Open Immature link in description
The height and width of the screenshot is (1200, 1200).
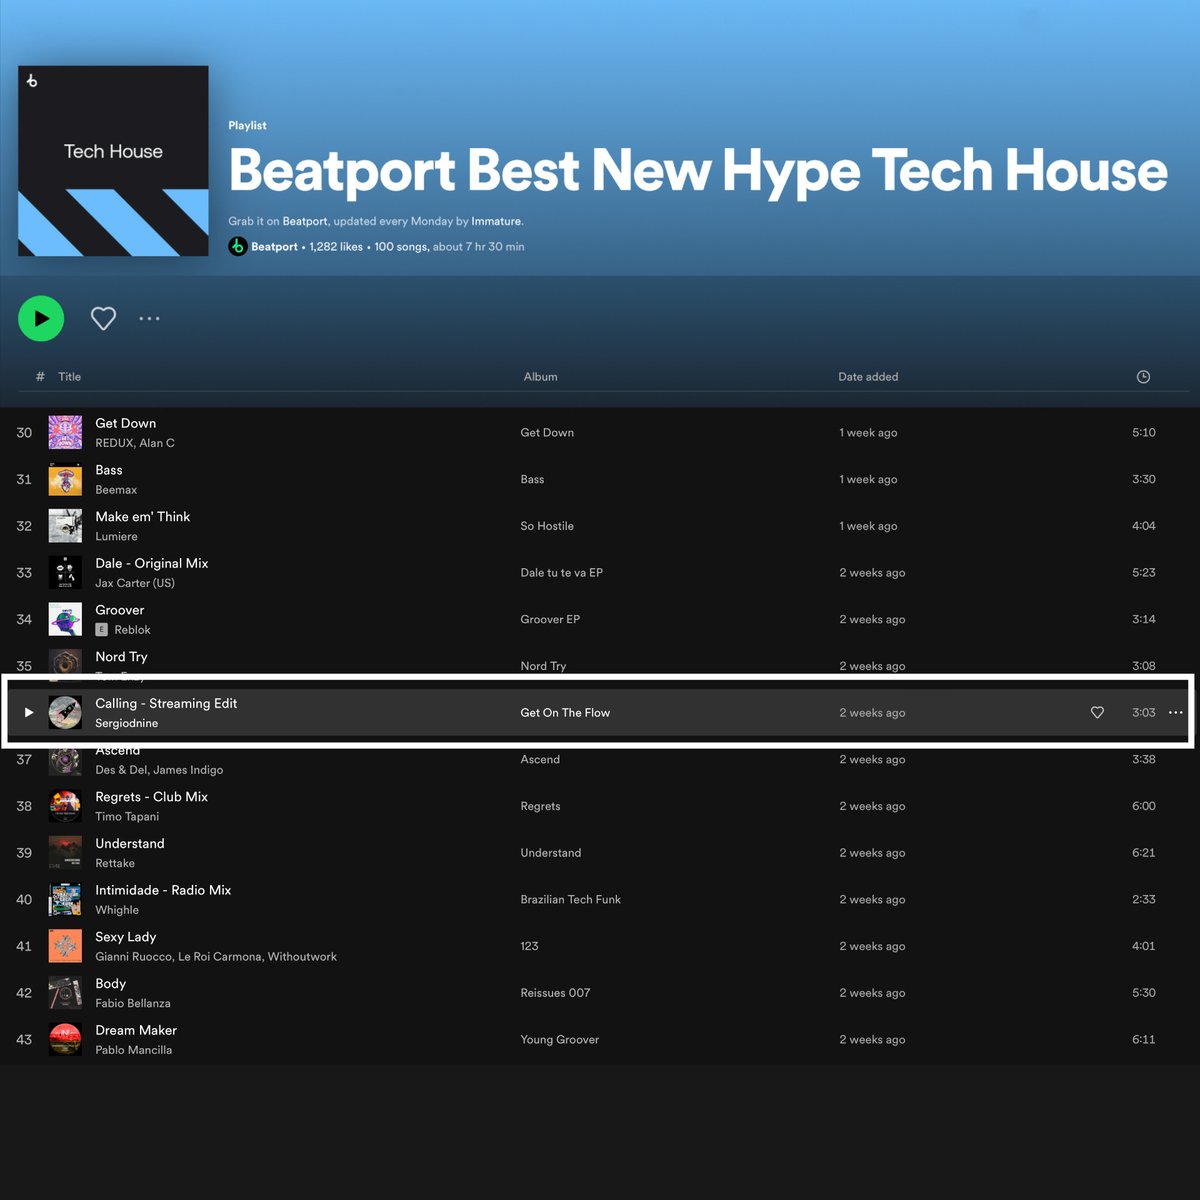[x=496, y=222]
